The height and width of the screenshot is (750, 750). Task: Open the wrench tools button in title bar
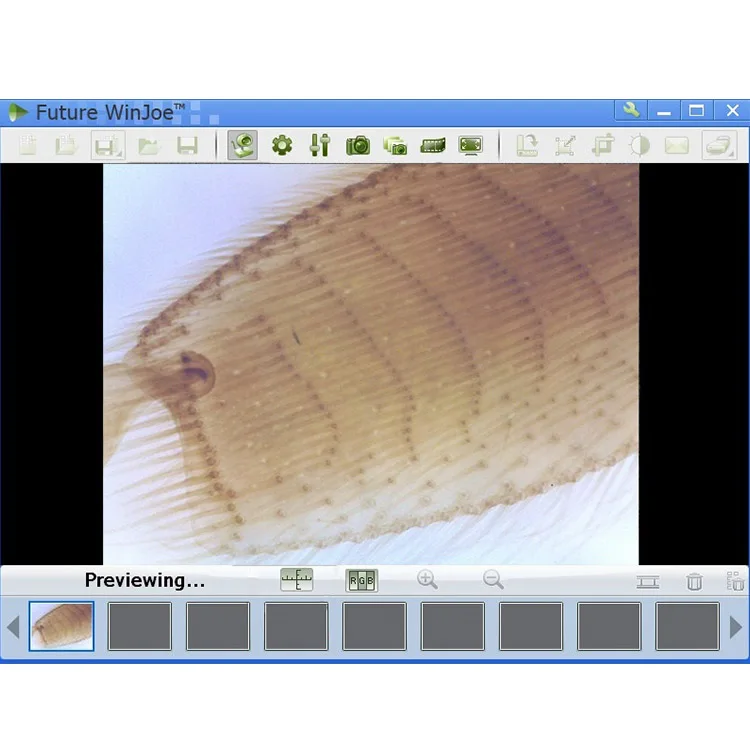point(631,110)
